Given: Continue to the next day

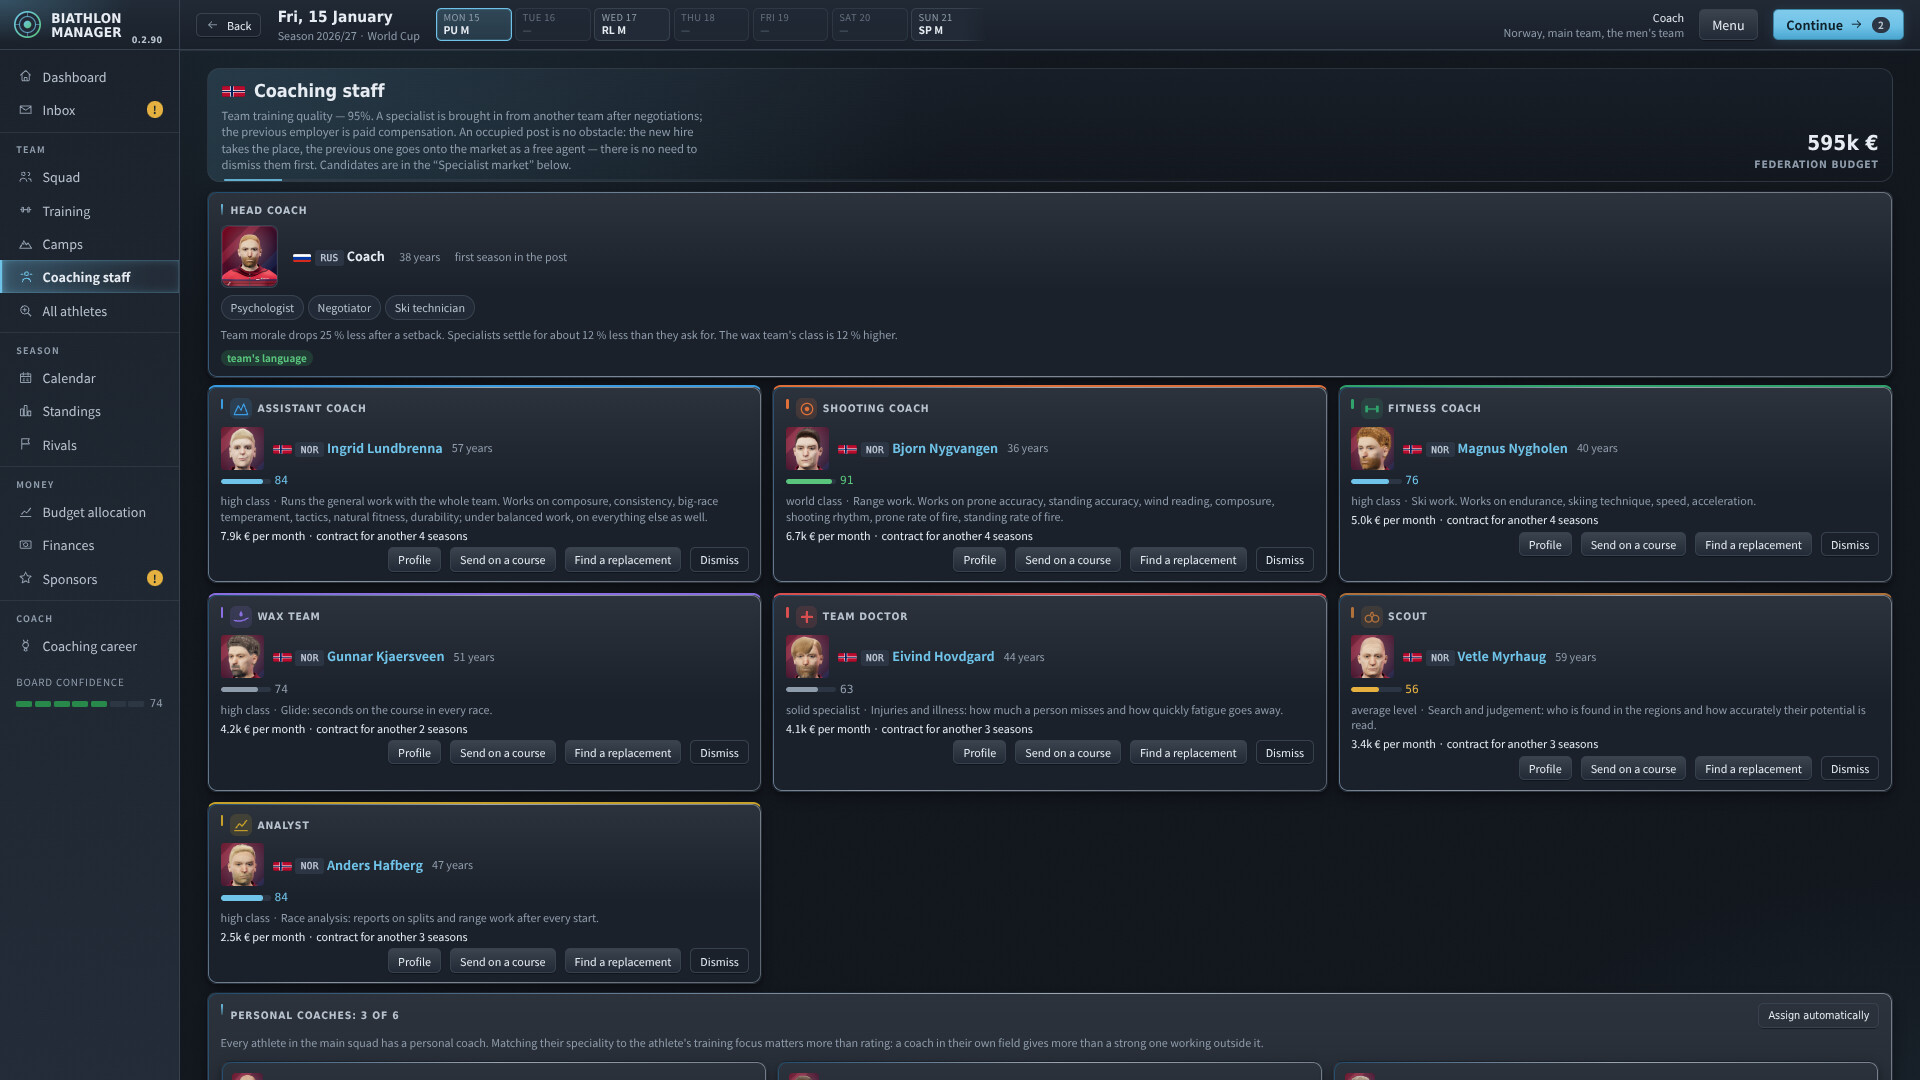Looking at the screenshot, I should [x=1837, y=25].
